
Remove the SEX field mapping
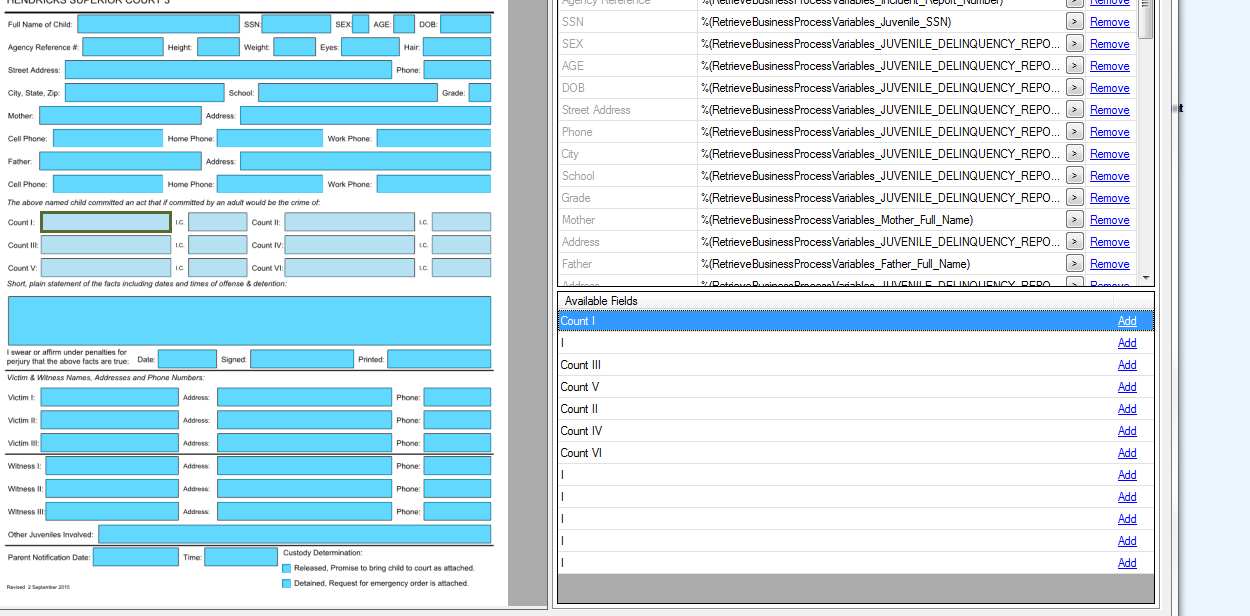point(1109,44)
